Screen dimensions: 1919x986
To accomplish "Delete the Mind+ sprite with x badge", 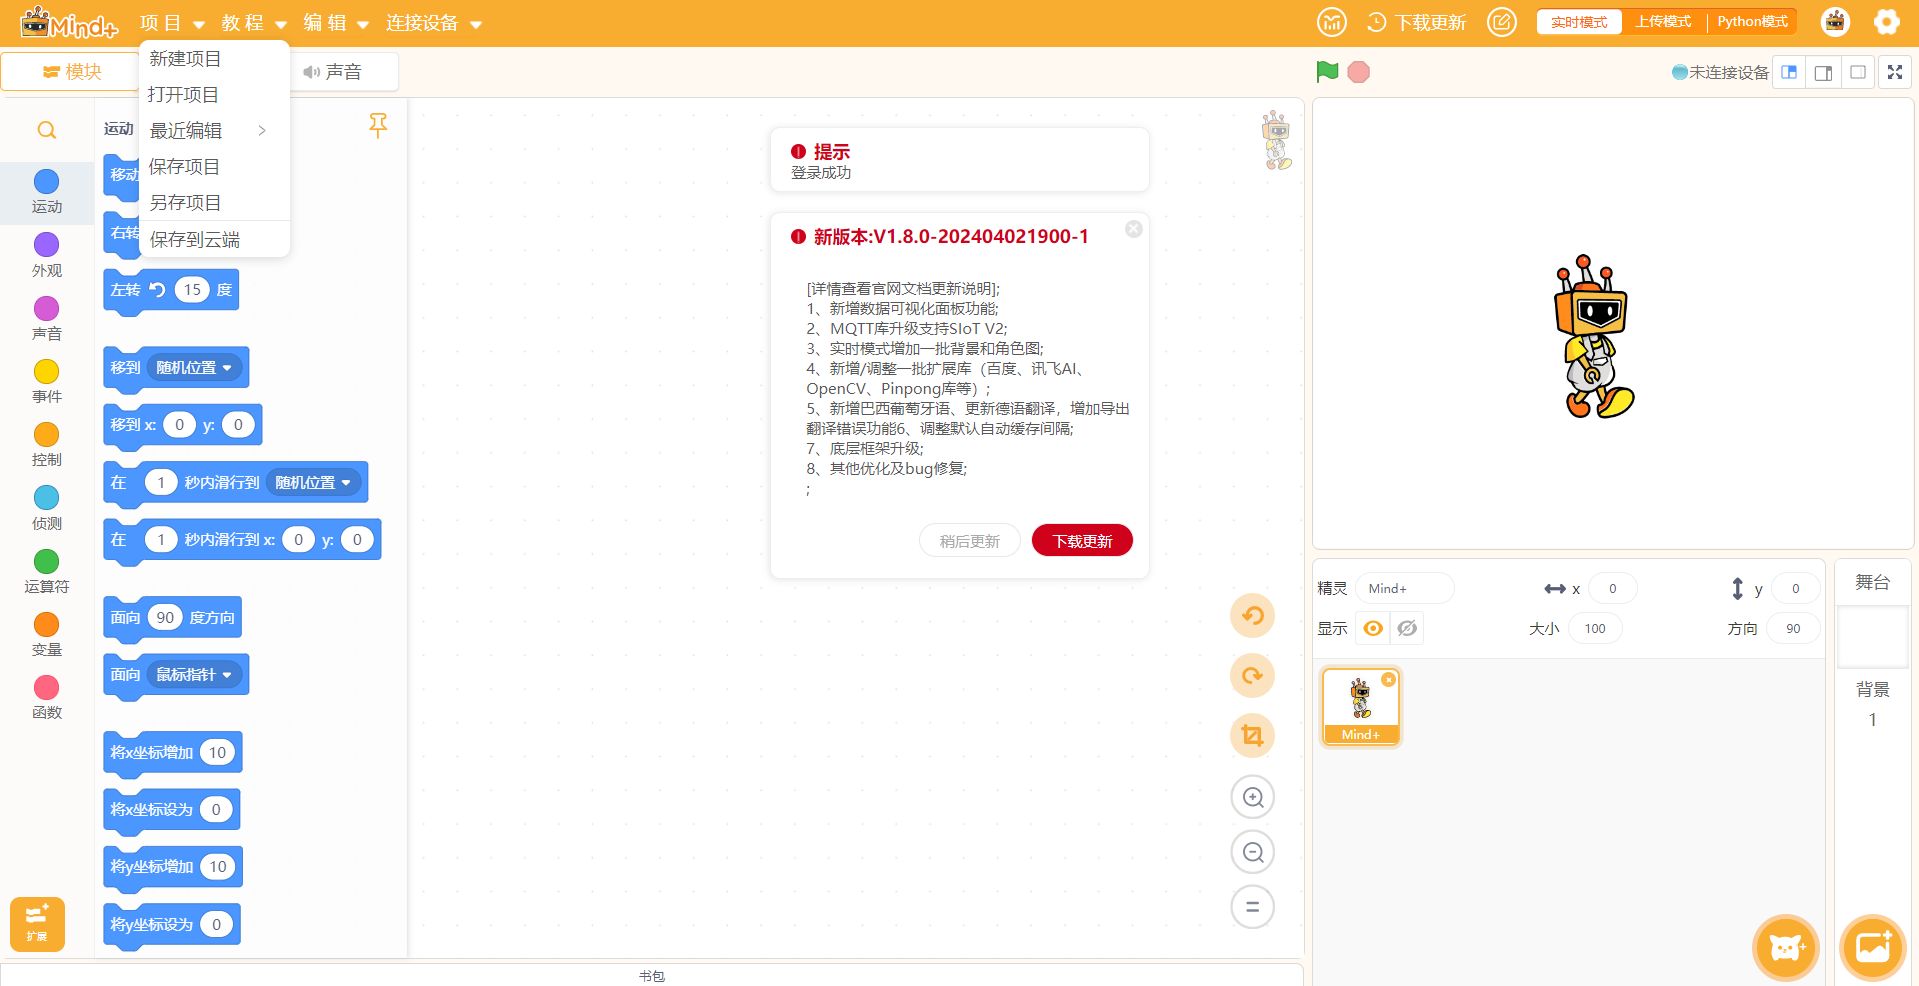I will point(1388,680).
